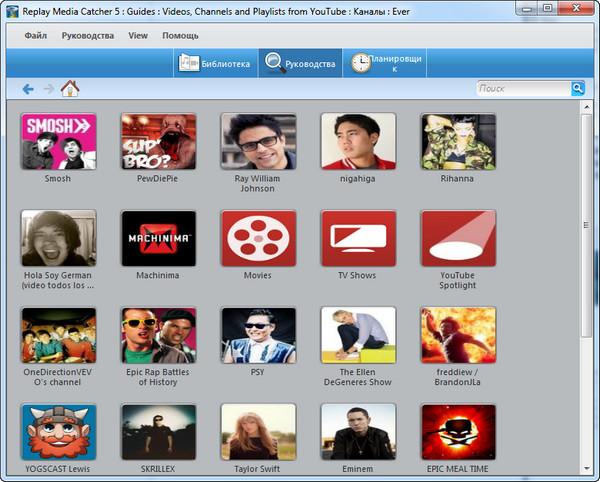Open the Файл menu
This screenshot has height=482, width=600.
tap(35, 35)
